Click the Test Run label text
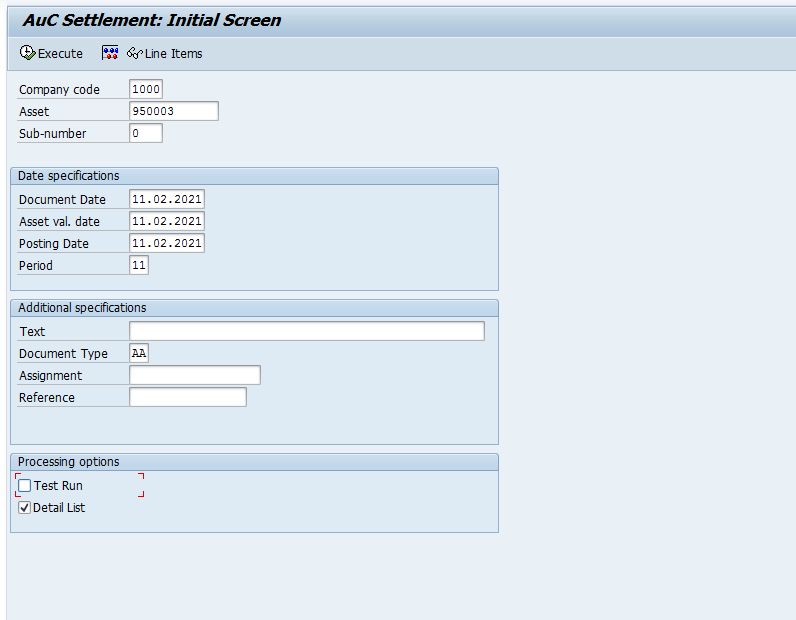This screenshot has height=620, width=796. [x=58, y=486]
